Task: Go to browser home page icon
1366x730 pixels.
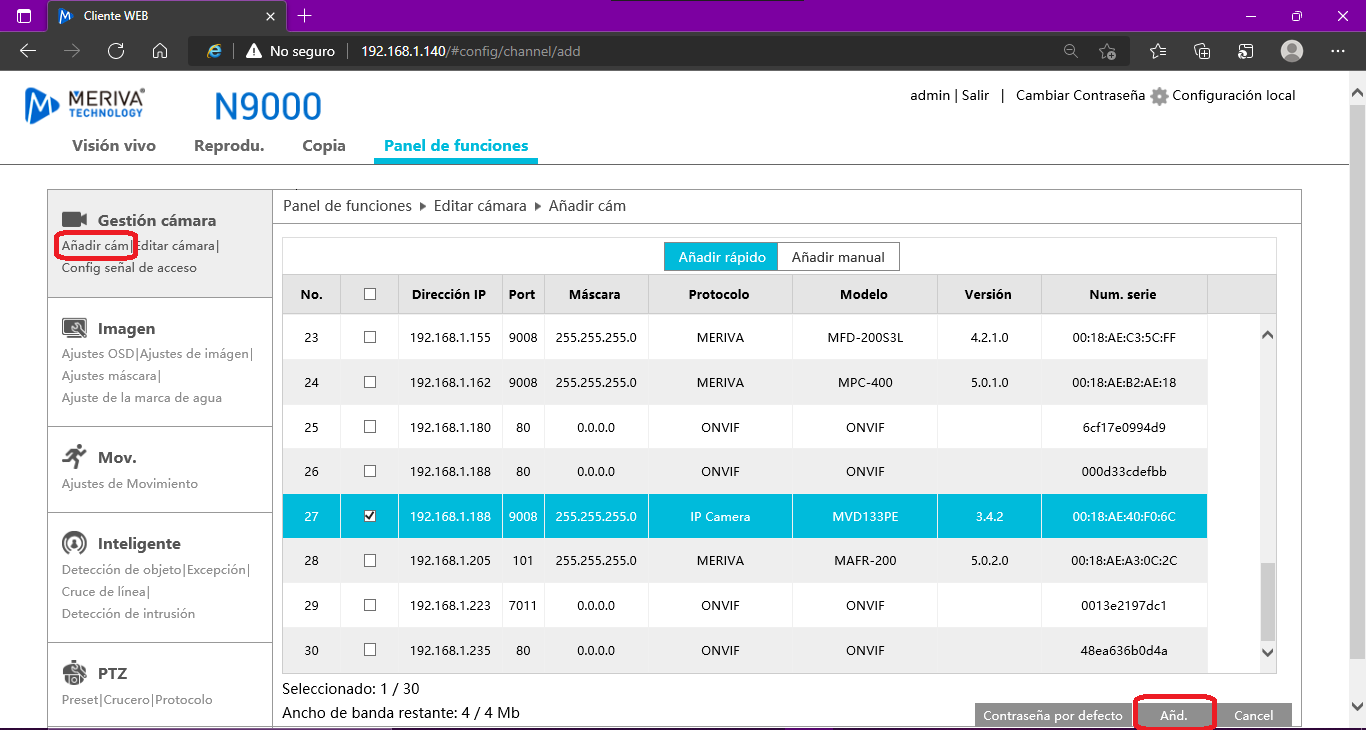Action: (160, 51)
